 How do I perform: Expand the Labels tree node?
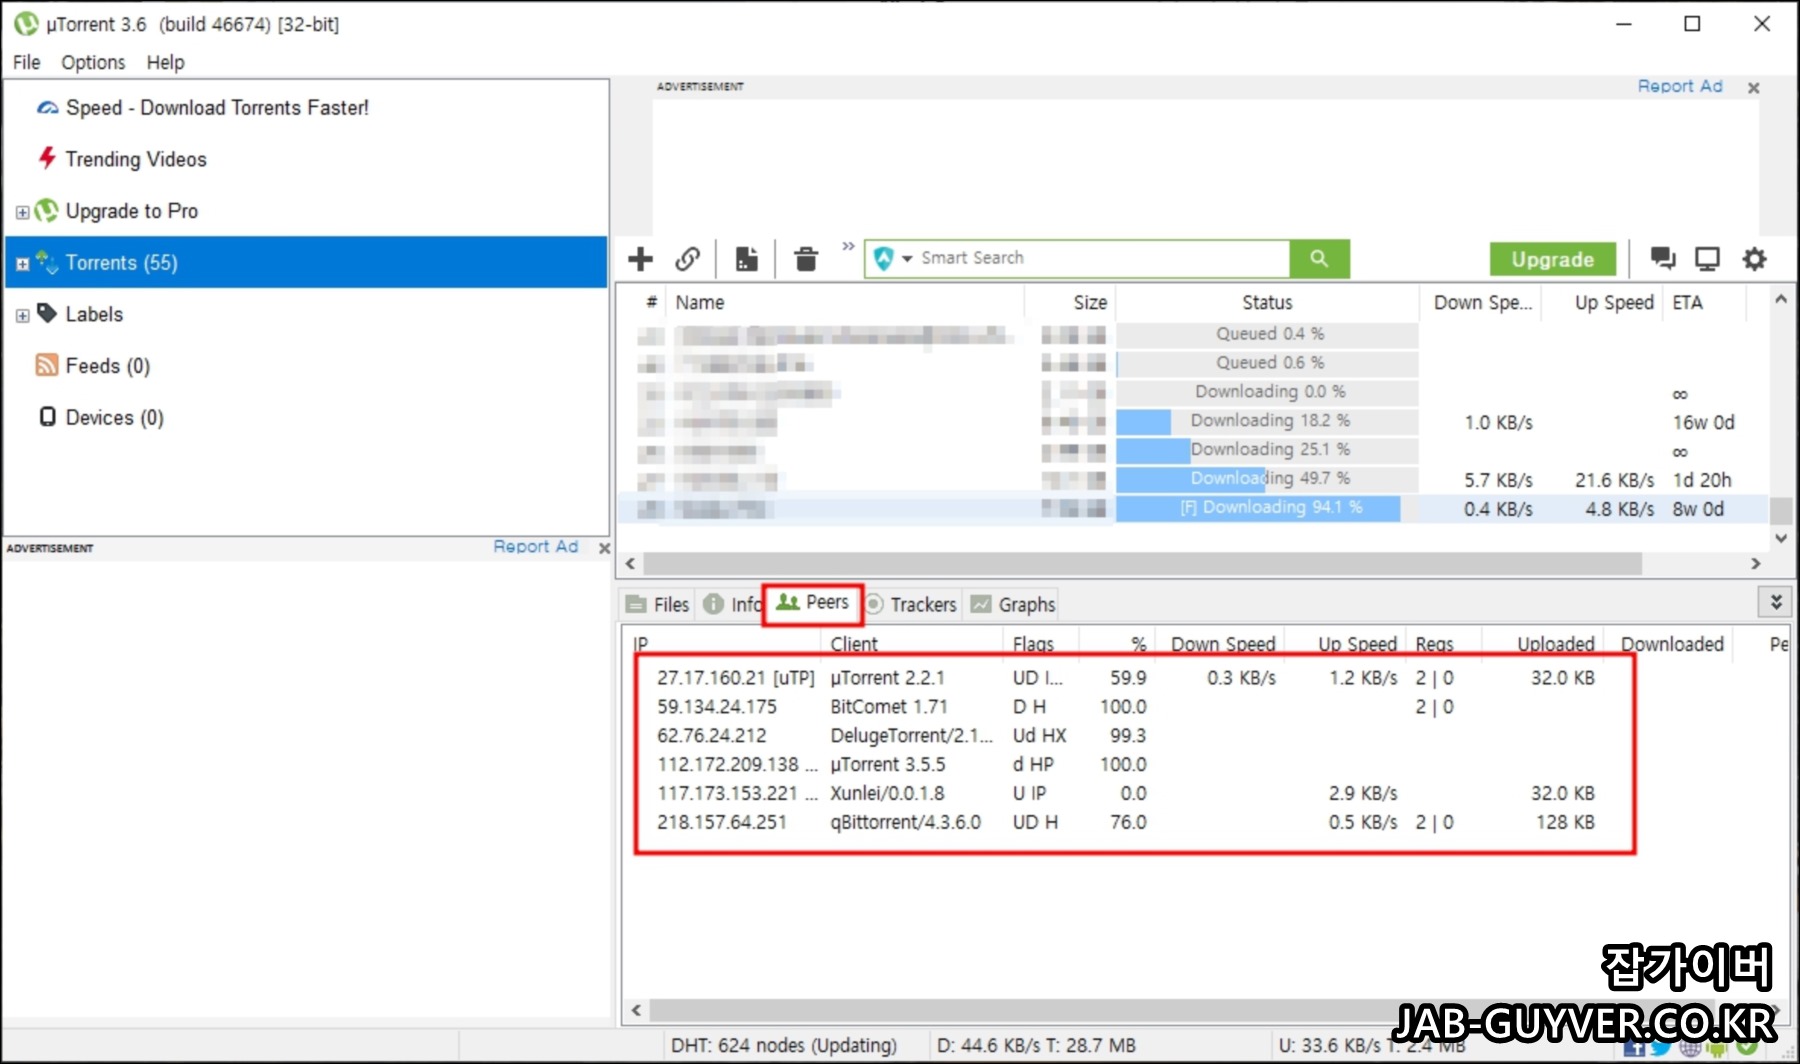(x=22, y=315)
